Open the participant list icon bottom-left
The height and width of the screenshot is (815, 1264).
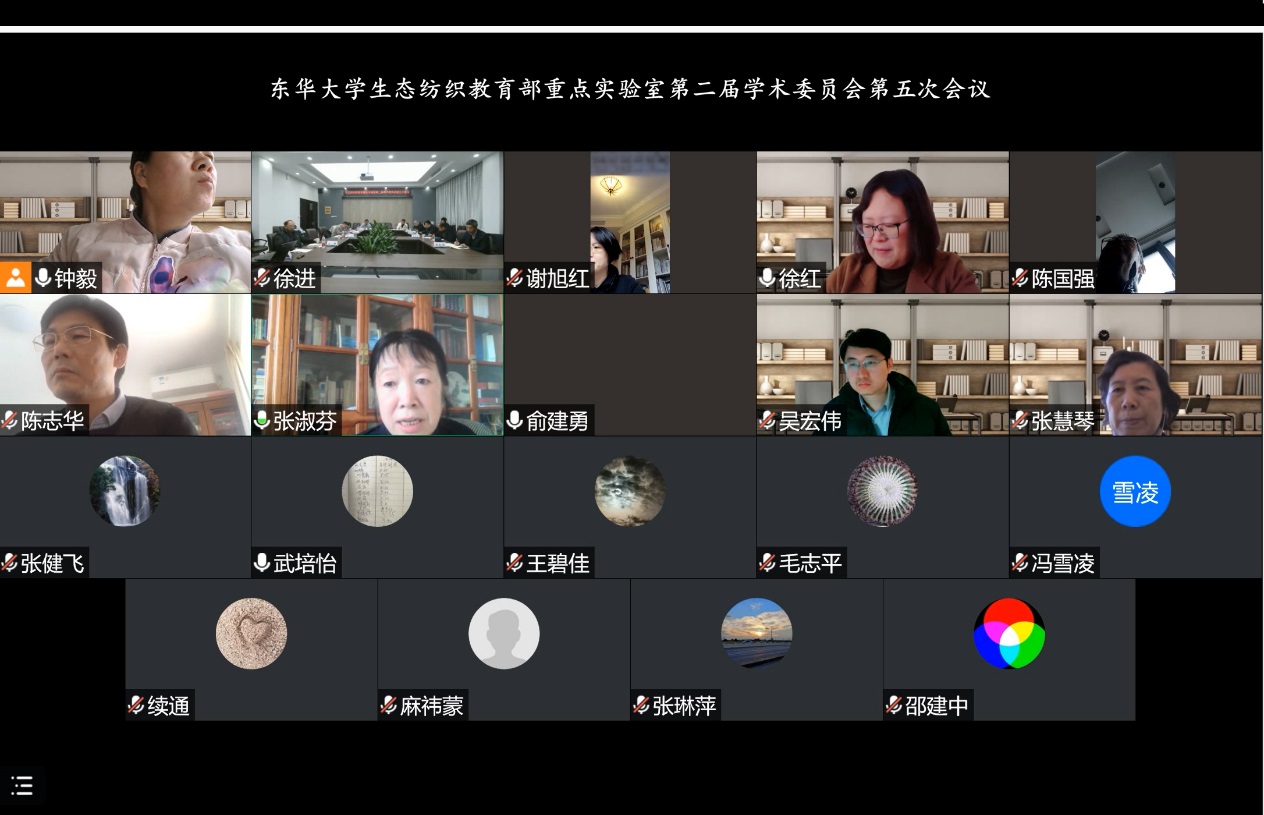[22, 786]
